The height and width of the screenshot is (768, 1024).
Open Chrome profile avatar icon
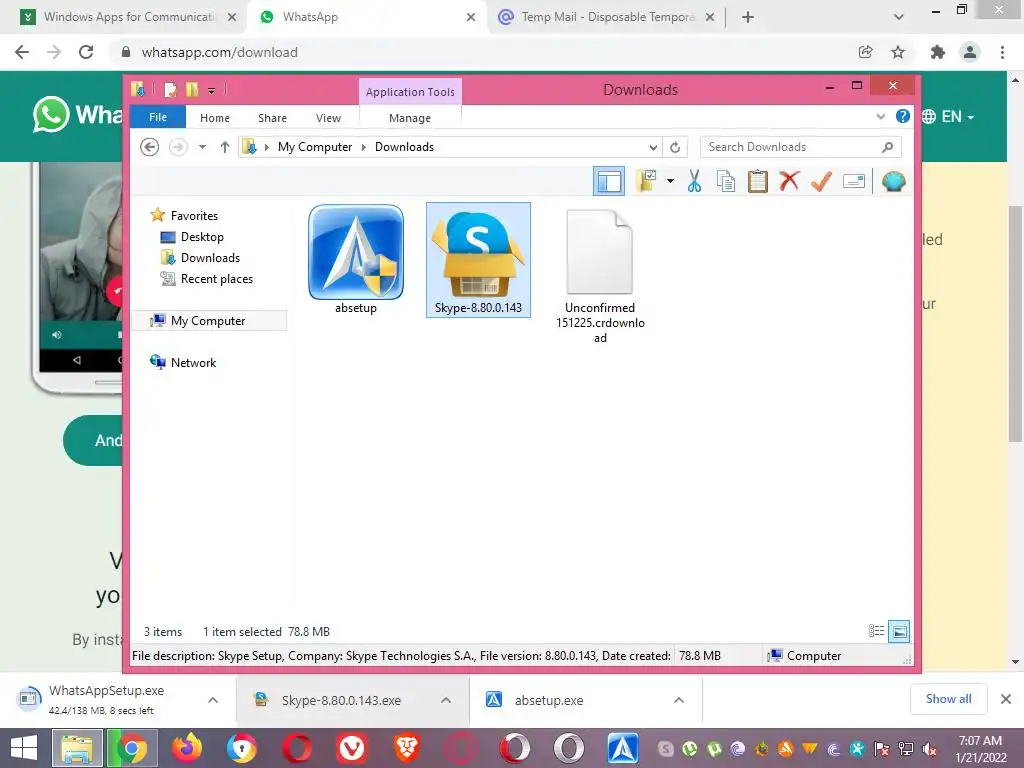970,52
